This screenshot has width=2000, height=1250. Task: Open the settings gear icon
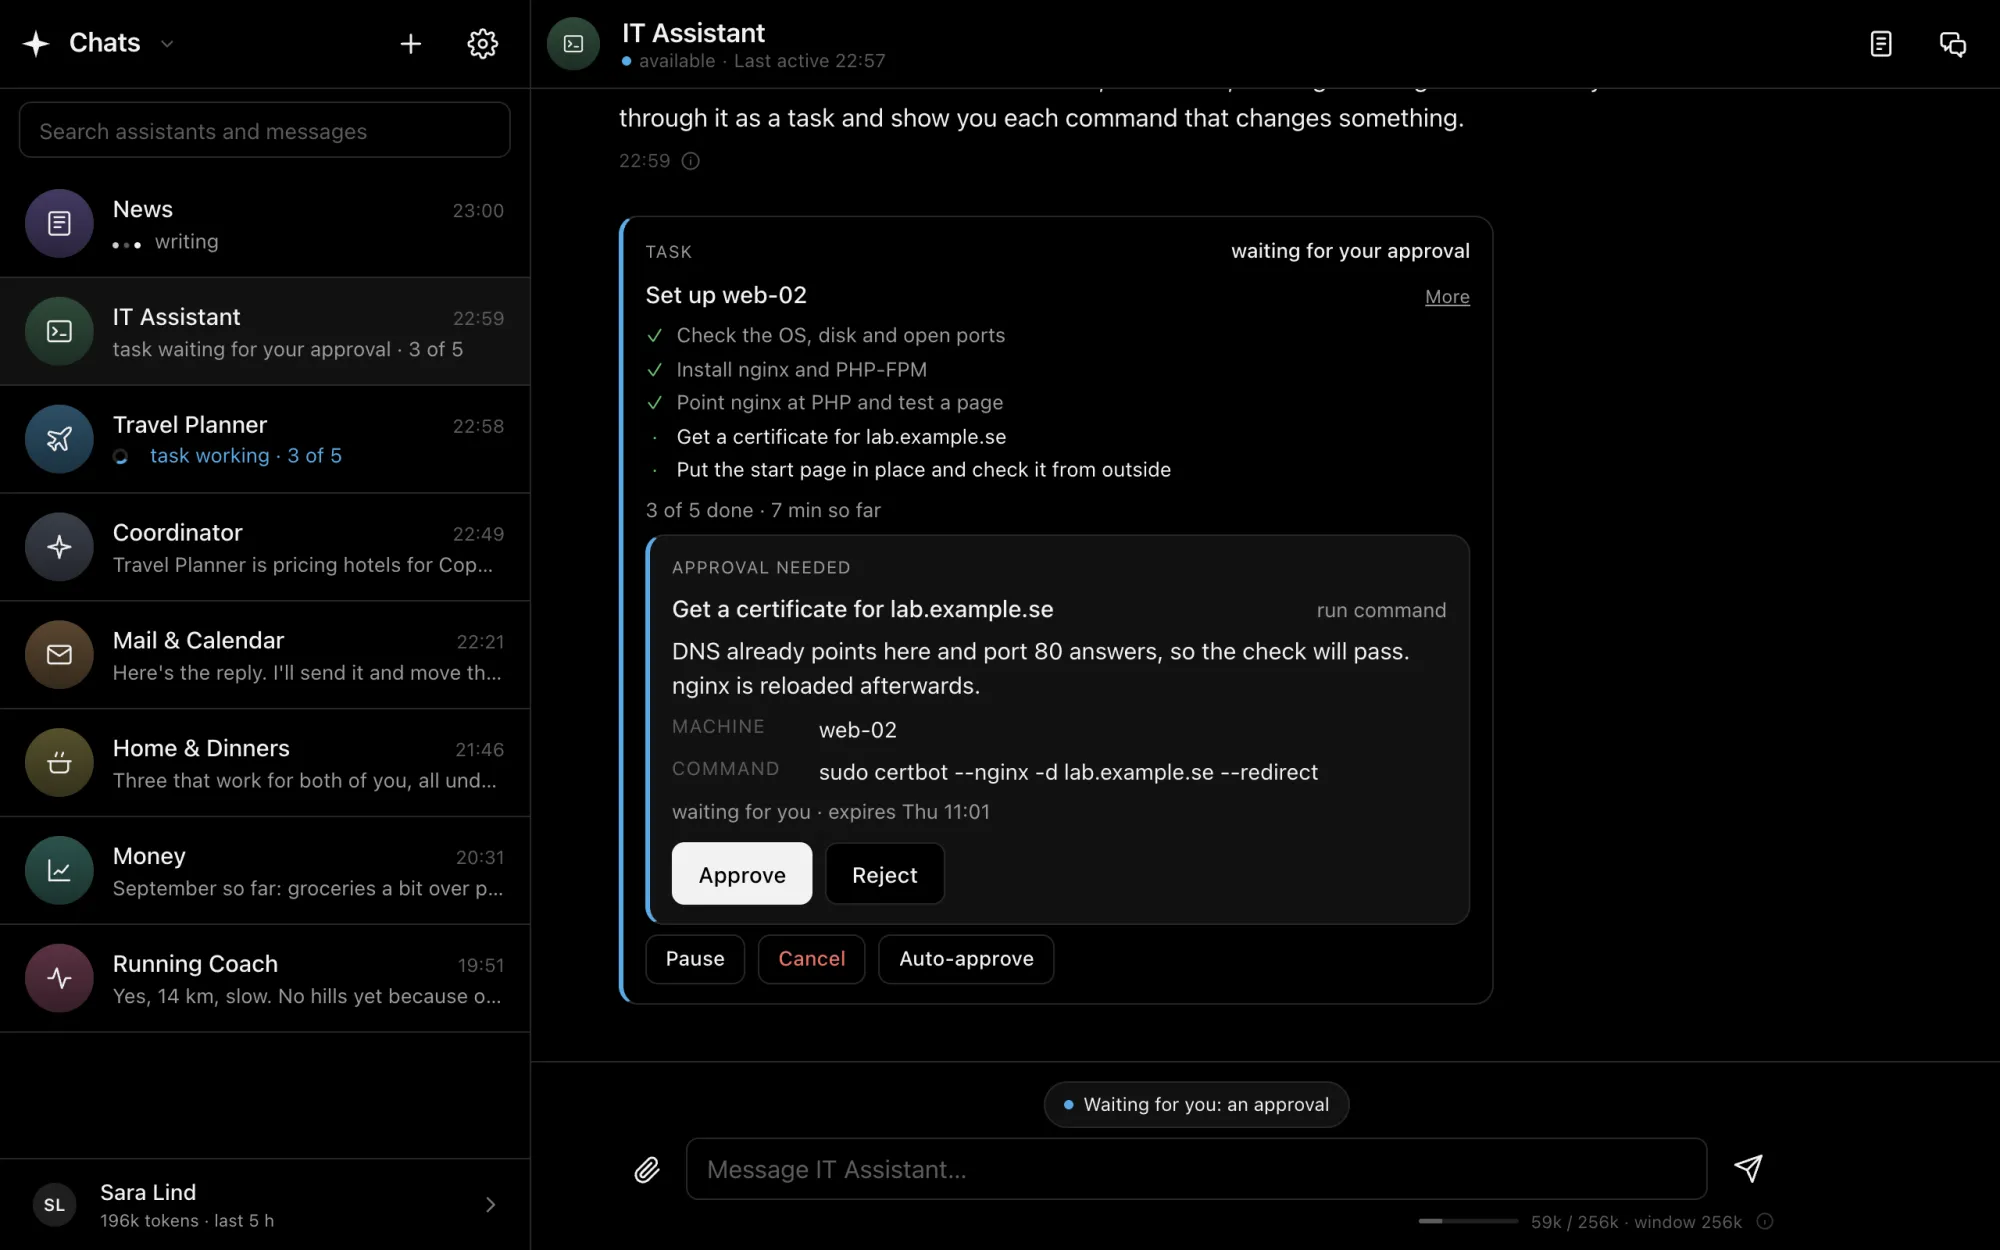click(x=483, y=43)
